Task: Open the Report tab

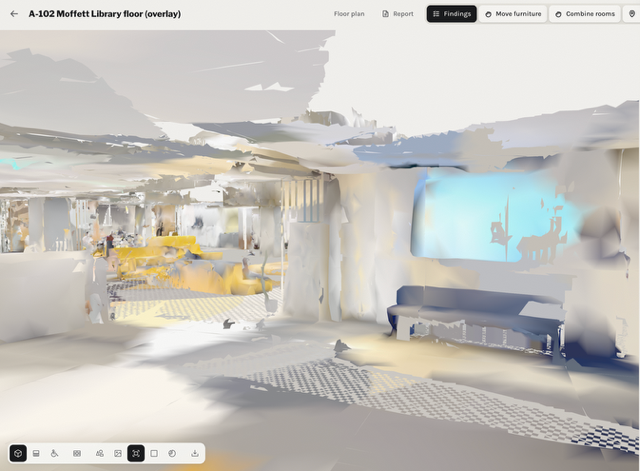Action: tap(398, 14)
